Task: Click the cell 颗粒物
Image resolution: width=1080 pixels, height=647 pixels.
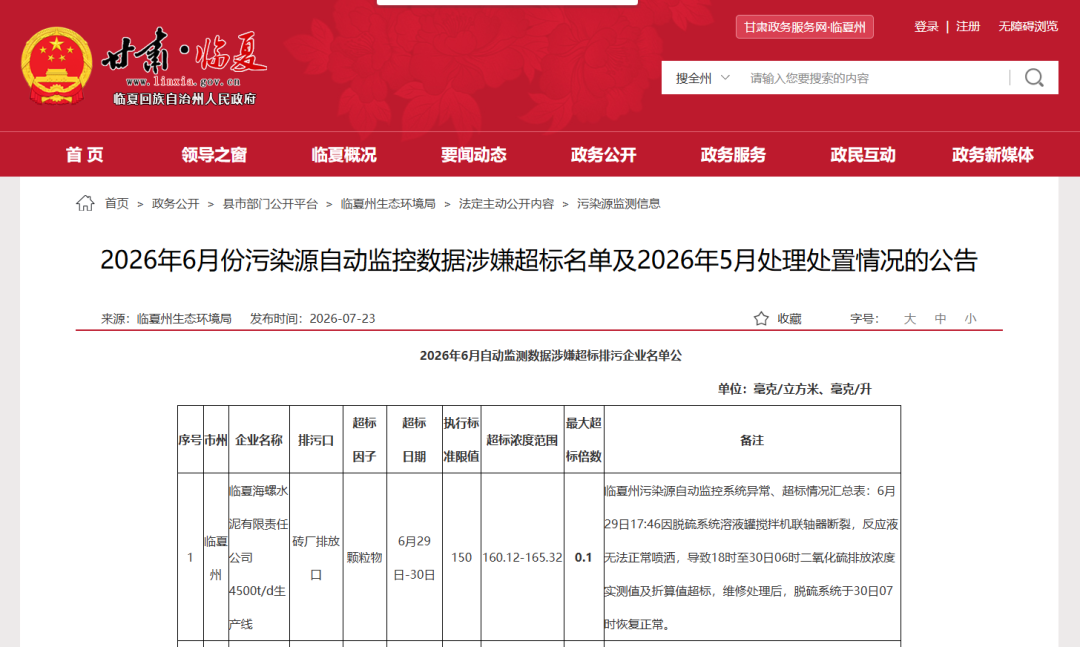Action: coord(364,557)
